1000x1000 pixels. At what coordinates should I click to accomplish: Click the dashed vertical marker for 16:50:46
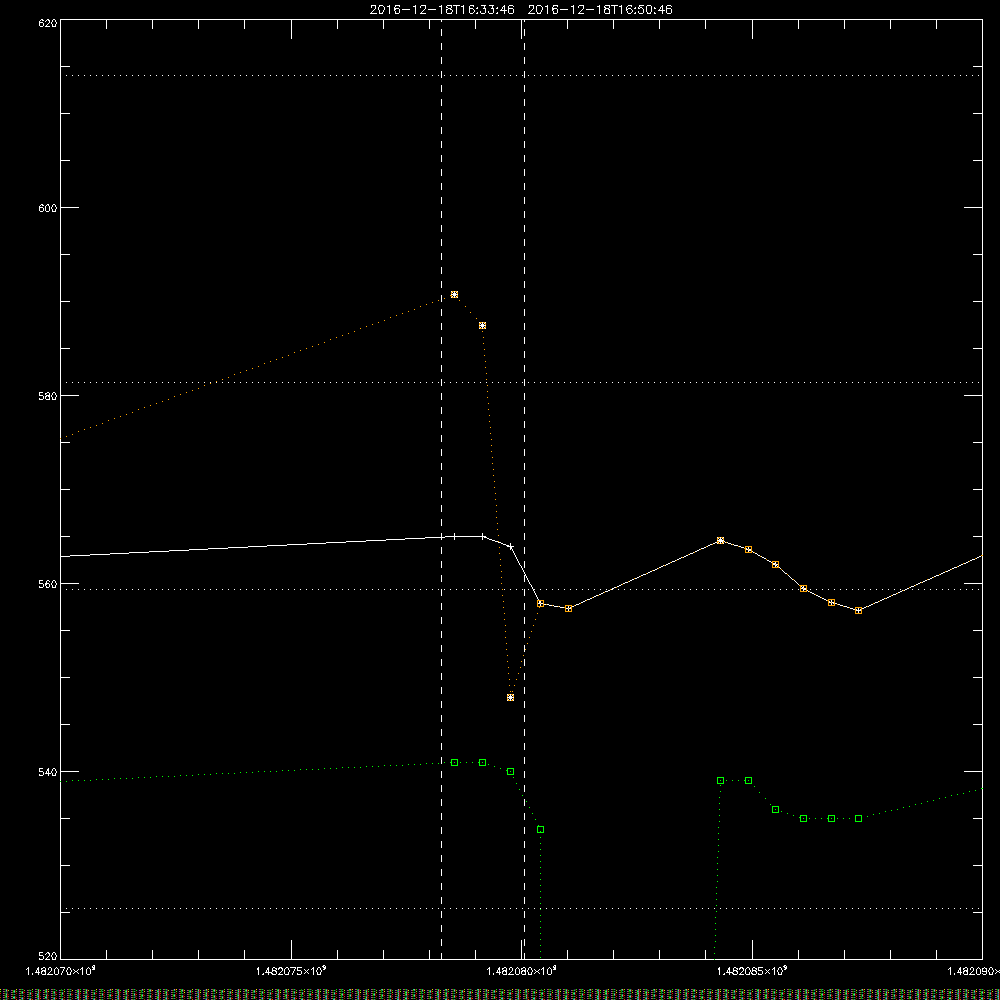(x=524, y=489)
